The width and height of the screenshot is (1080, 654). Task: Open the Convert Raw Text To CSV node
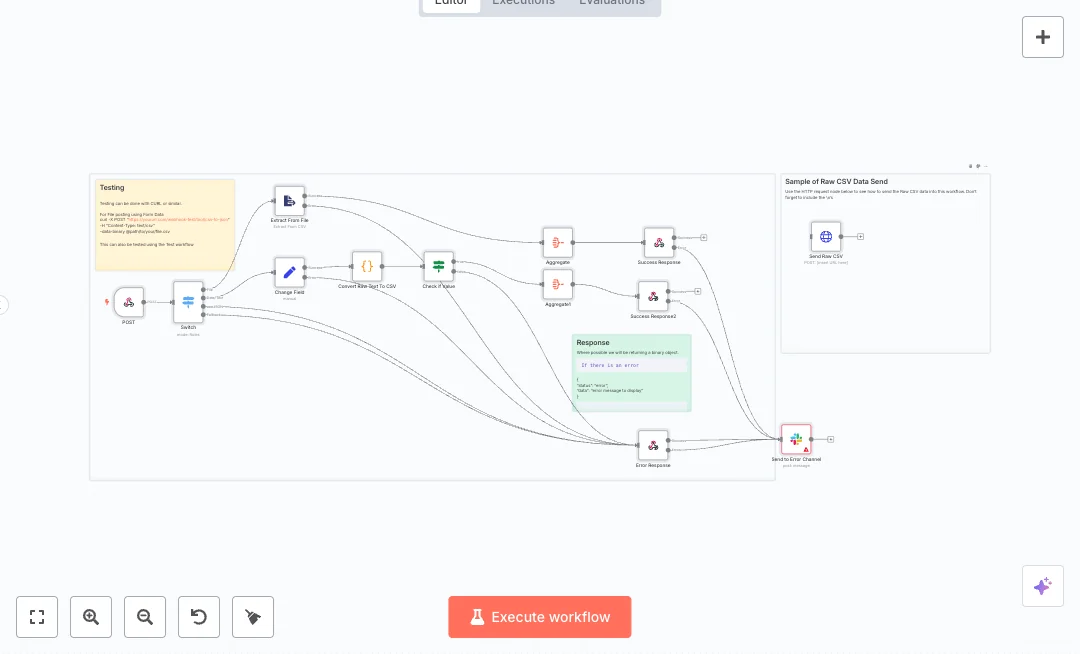367,266
